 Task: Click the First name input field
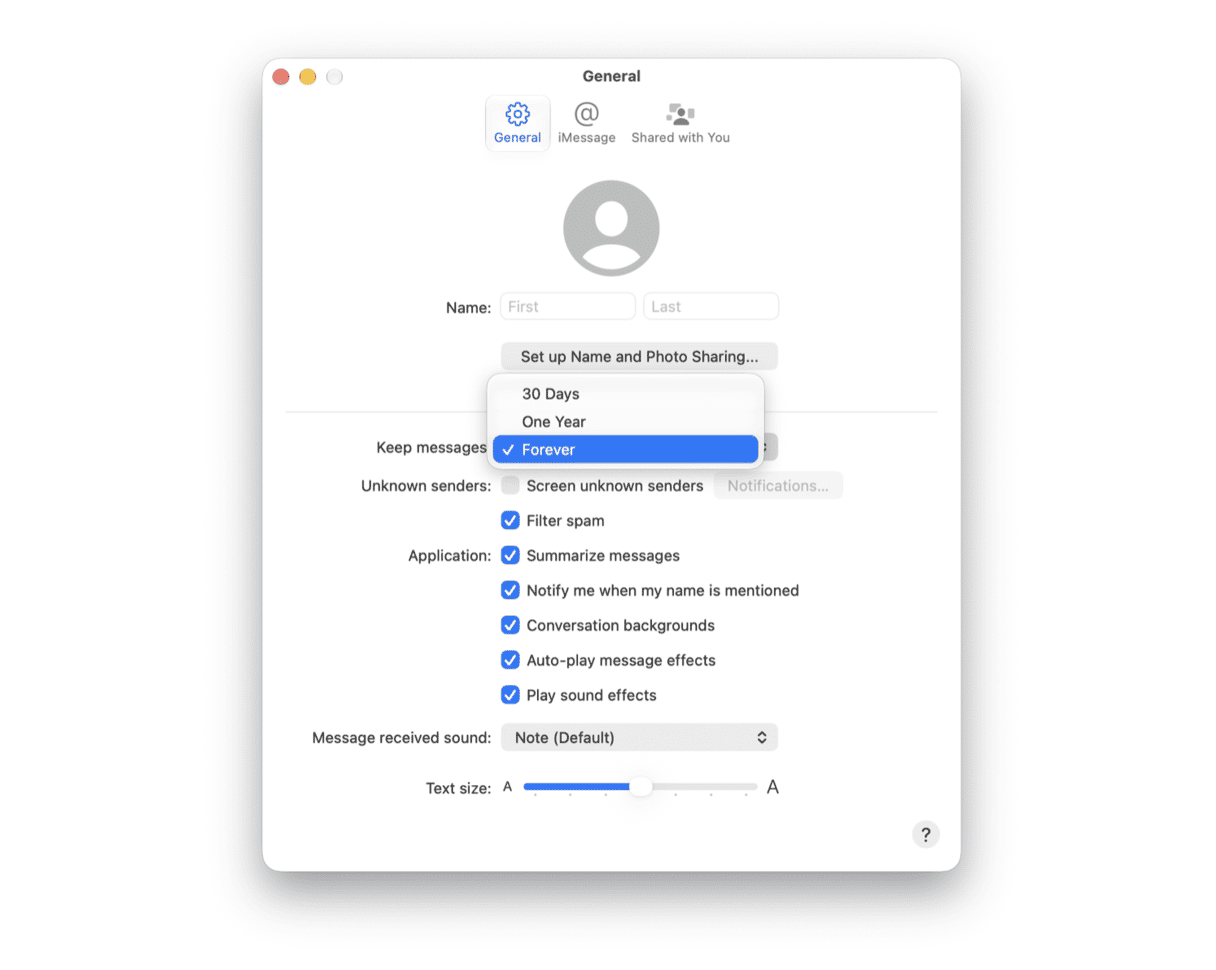pos(567,307)
